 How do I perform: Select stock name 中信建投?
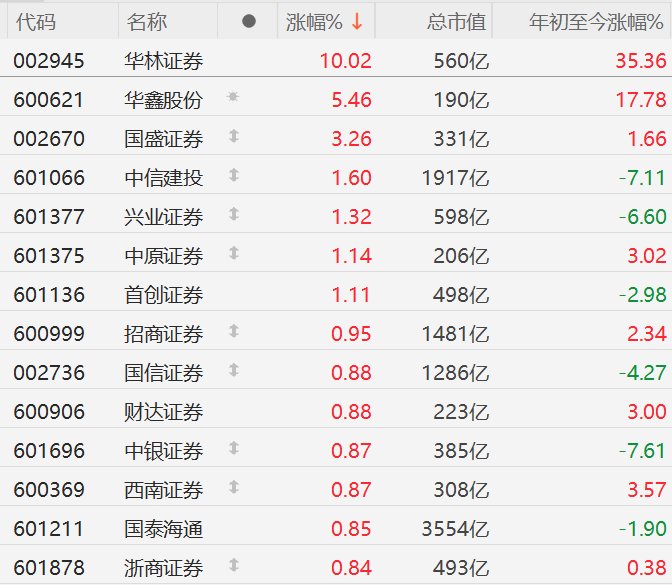(164, 178)
